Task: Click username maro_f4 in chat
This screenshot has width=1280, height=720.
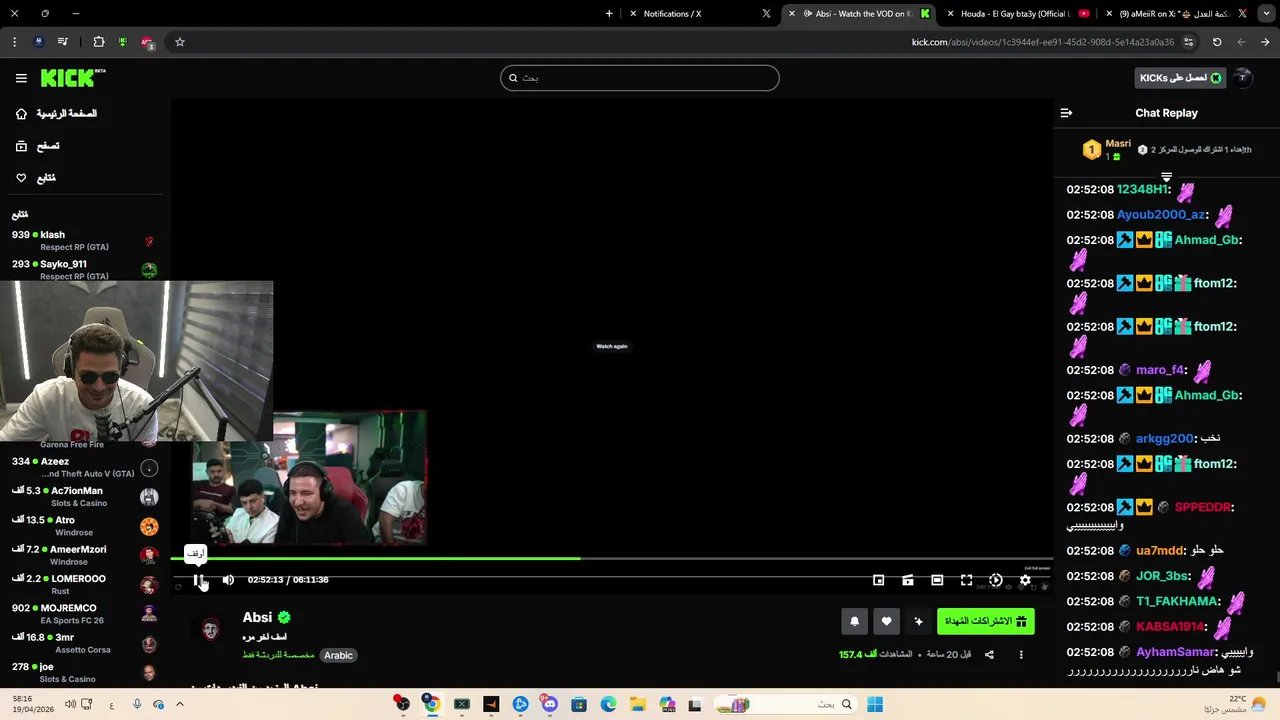Action: click(1160, 370)
